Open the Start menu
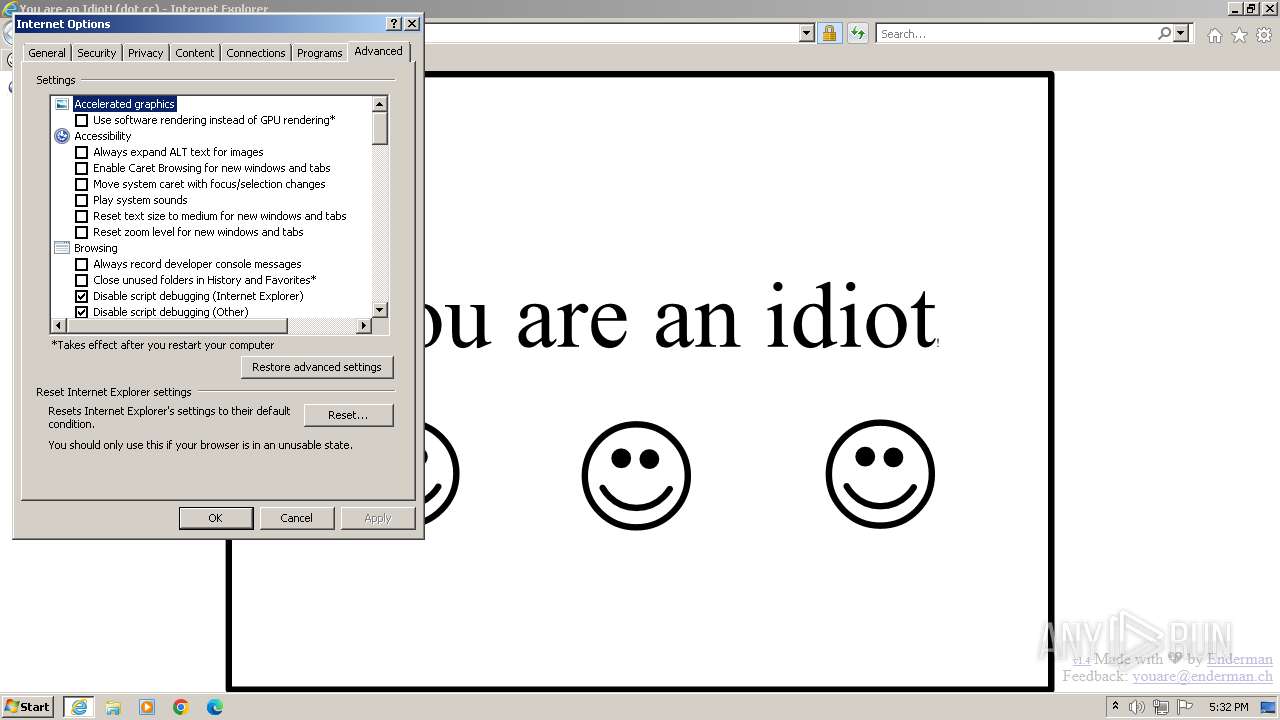This screenshot has width=1280, height=720. coord(27,707)
